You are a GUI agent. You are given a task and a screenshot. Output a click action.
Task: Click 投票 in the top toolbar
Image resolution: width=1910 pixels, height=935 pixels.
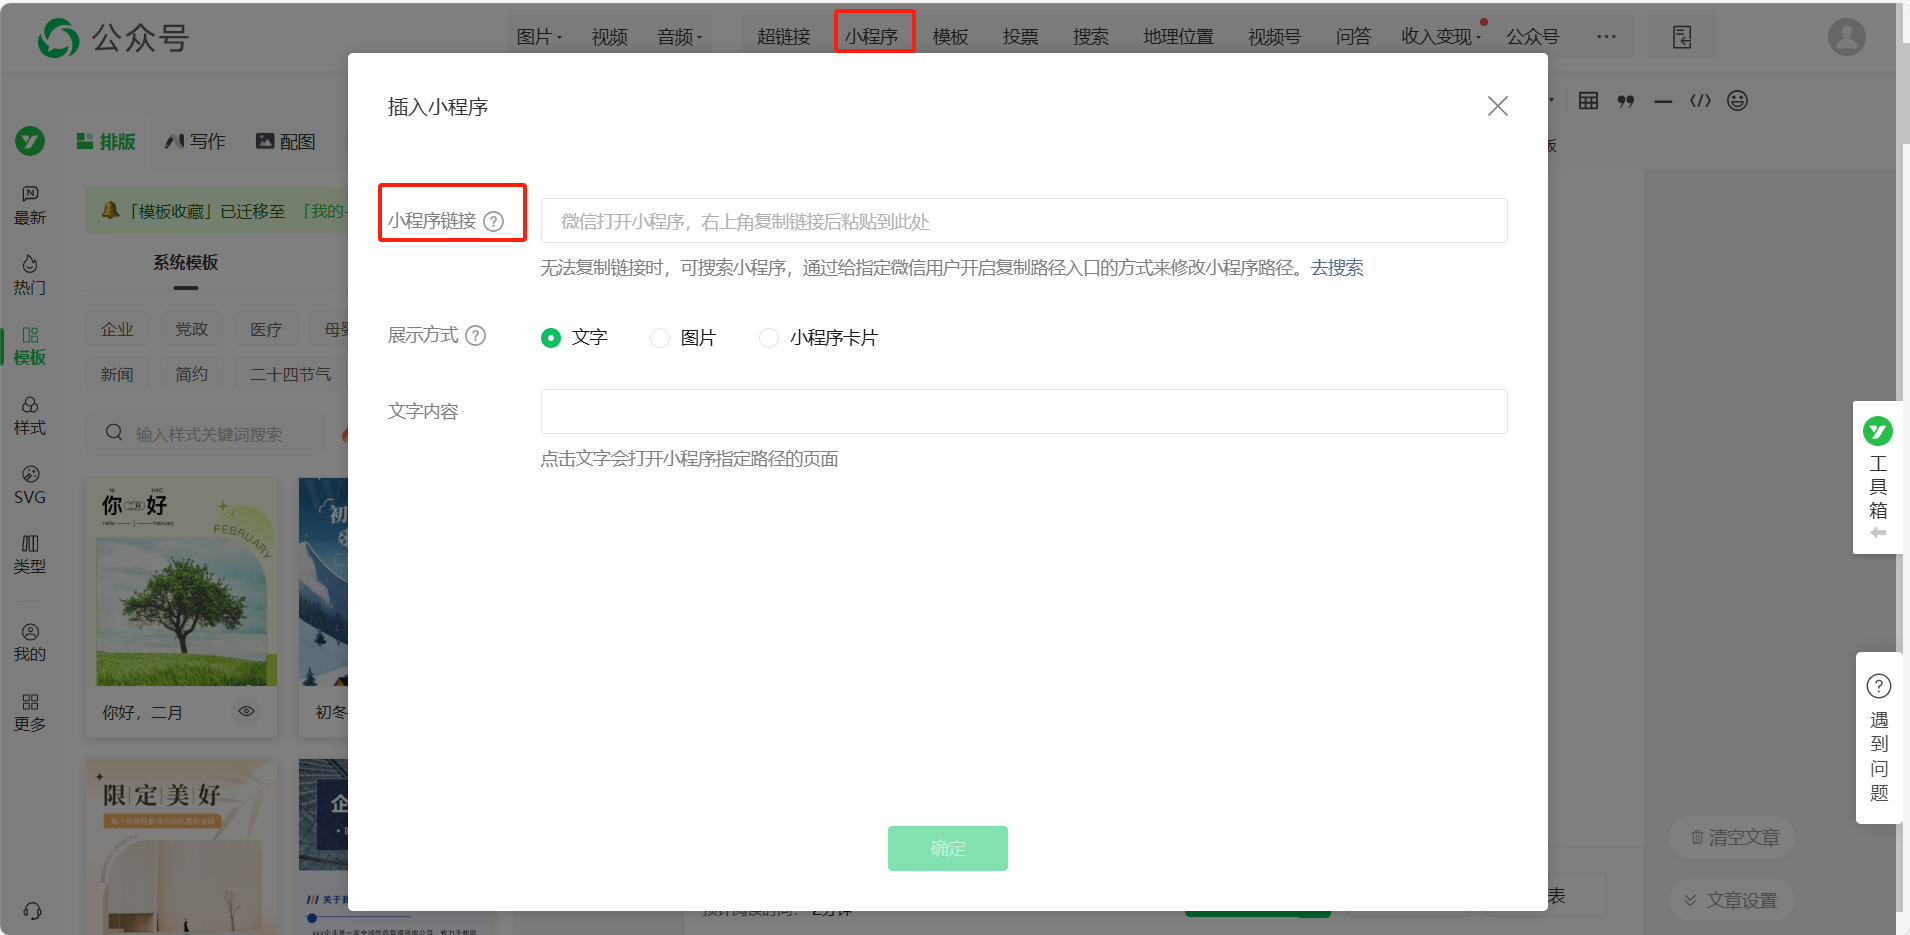pos(1020,37)
